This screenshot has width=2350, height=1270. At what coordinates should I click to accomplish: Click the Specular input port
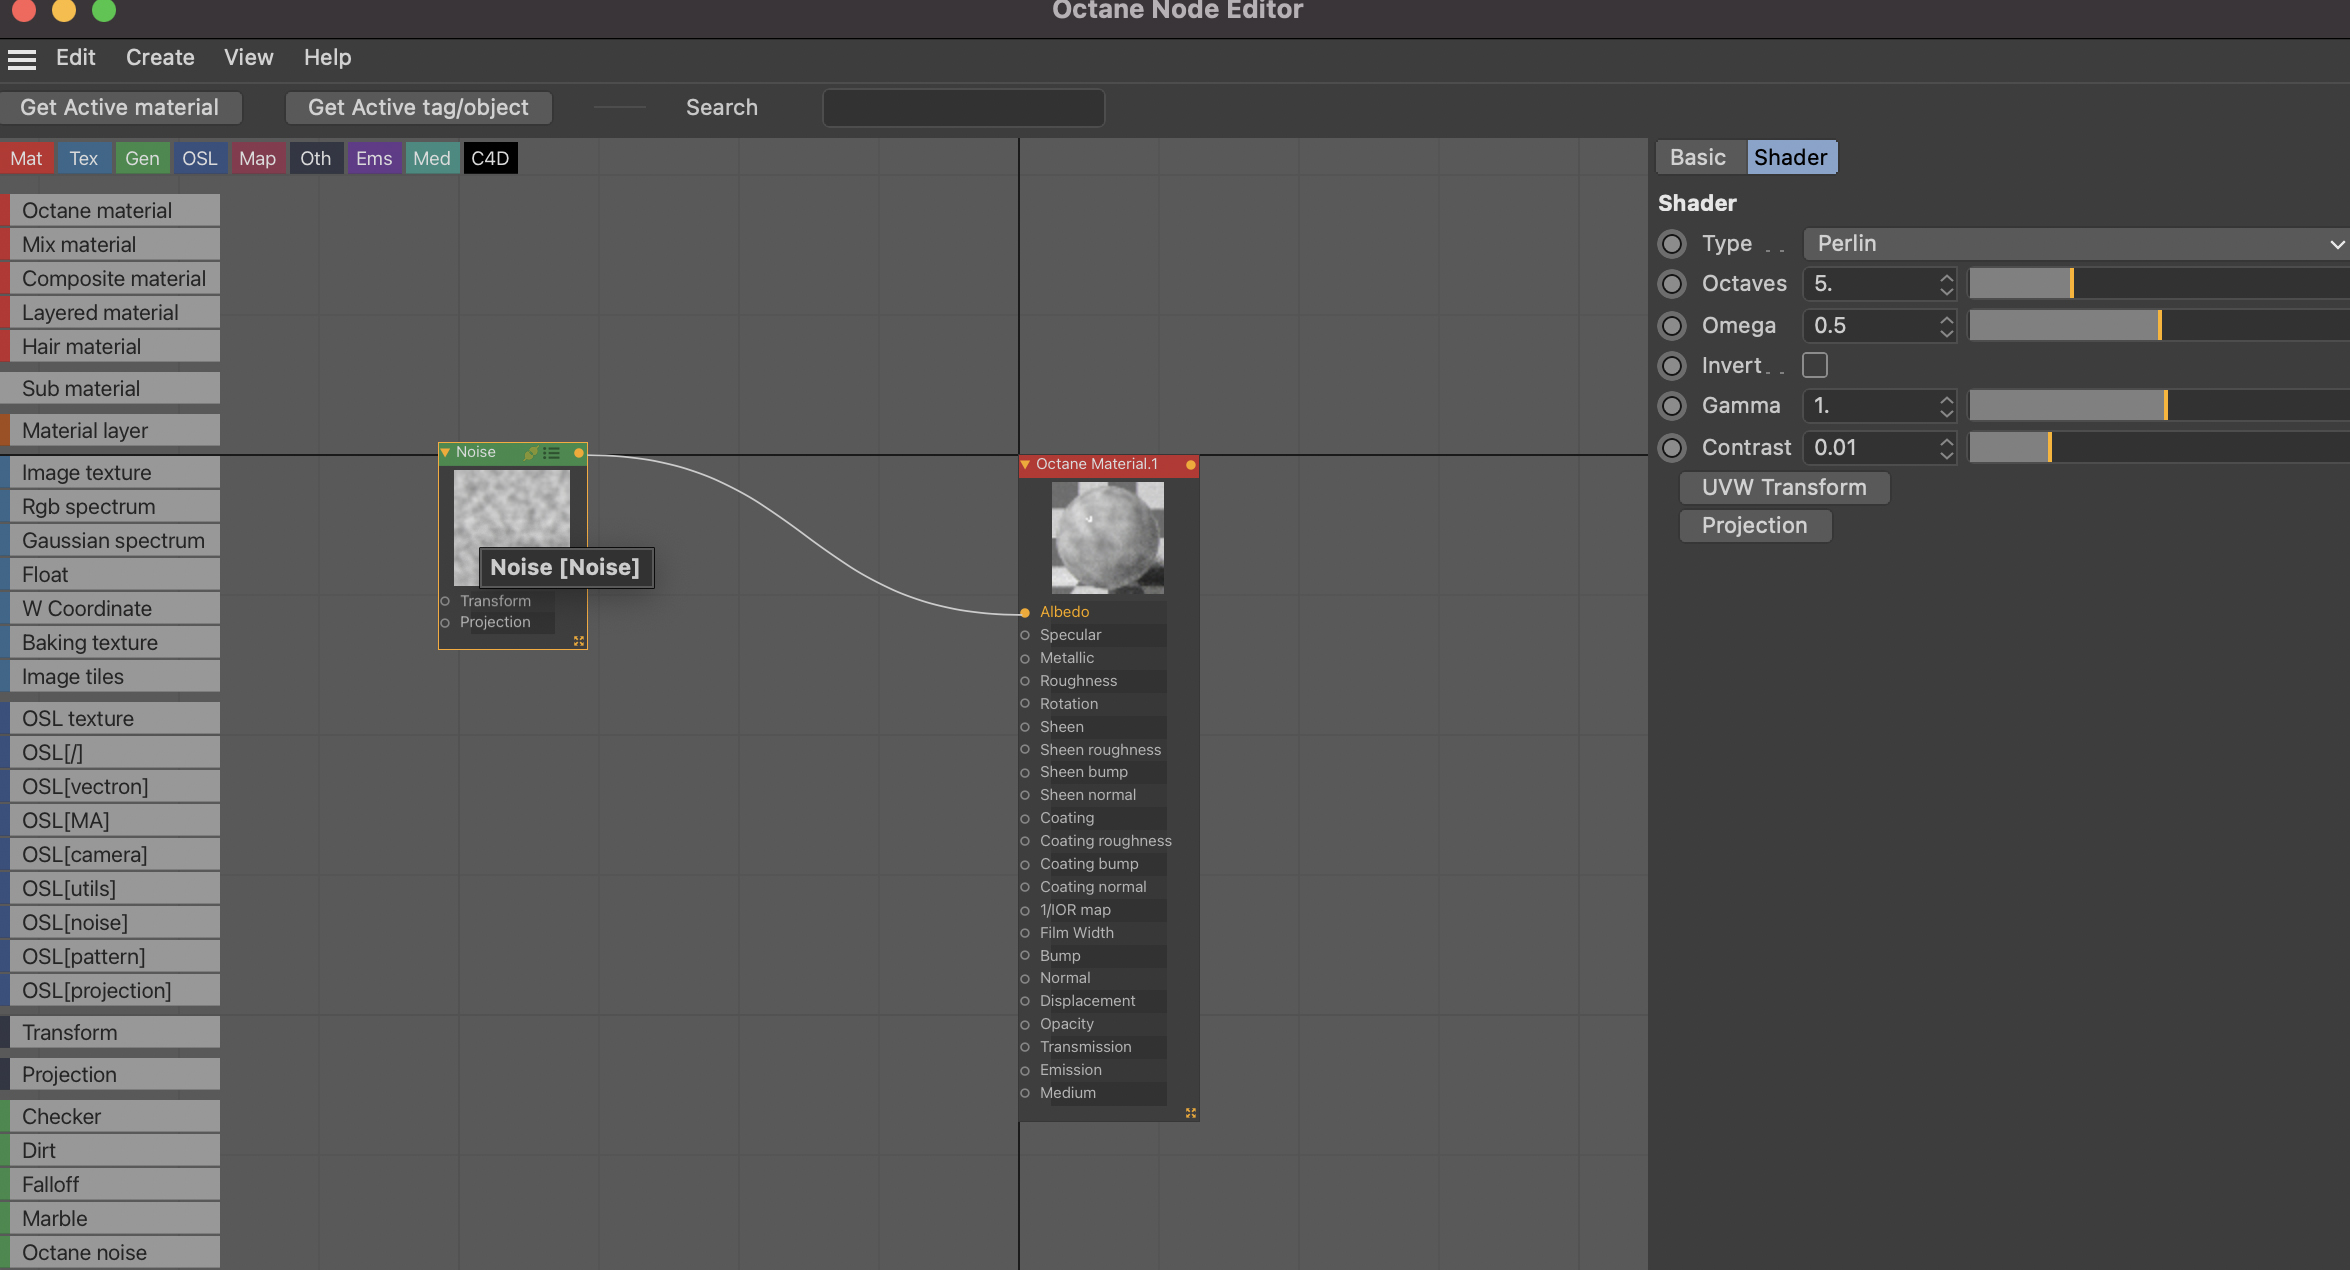click(1025, 635)
